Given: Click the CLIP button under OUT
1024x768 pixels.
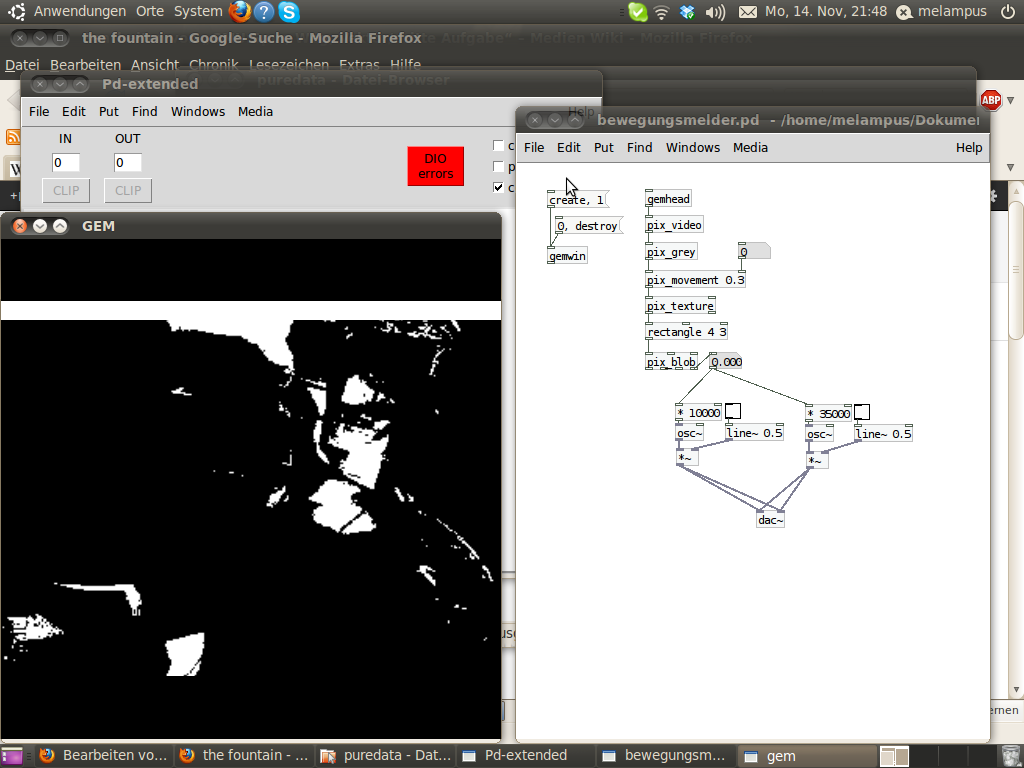Looking at the screenshot, I should (128, 191).
